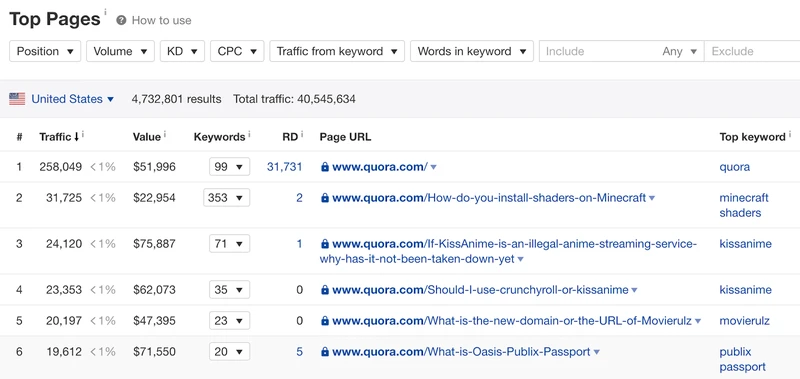Open the What-is-Oasis-Publix-Passport URL
Viewport: 800px width, 379px height.
tap(461, 351)
